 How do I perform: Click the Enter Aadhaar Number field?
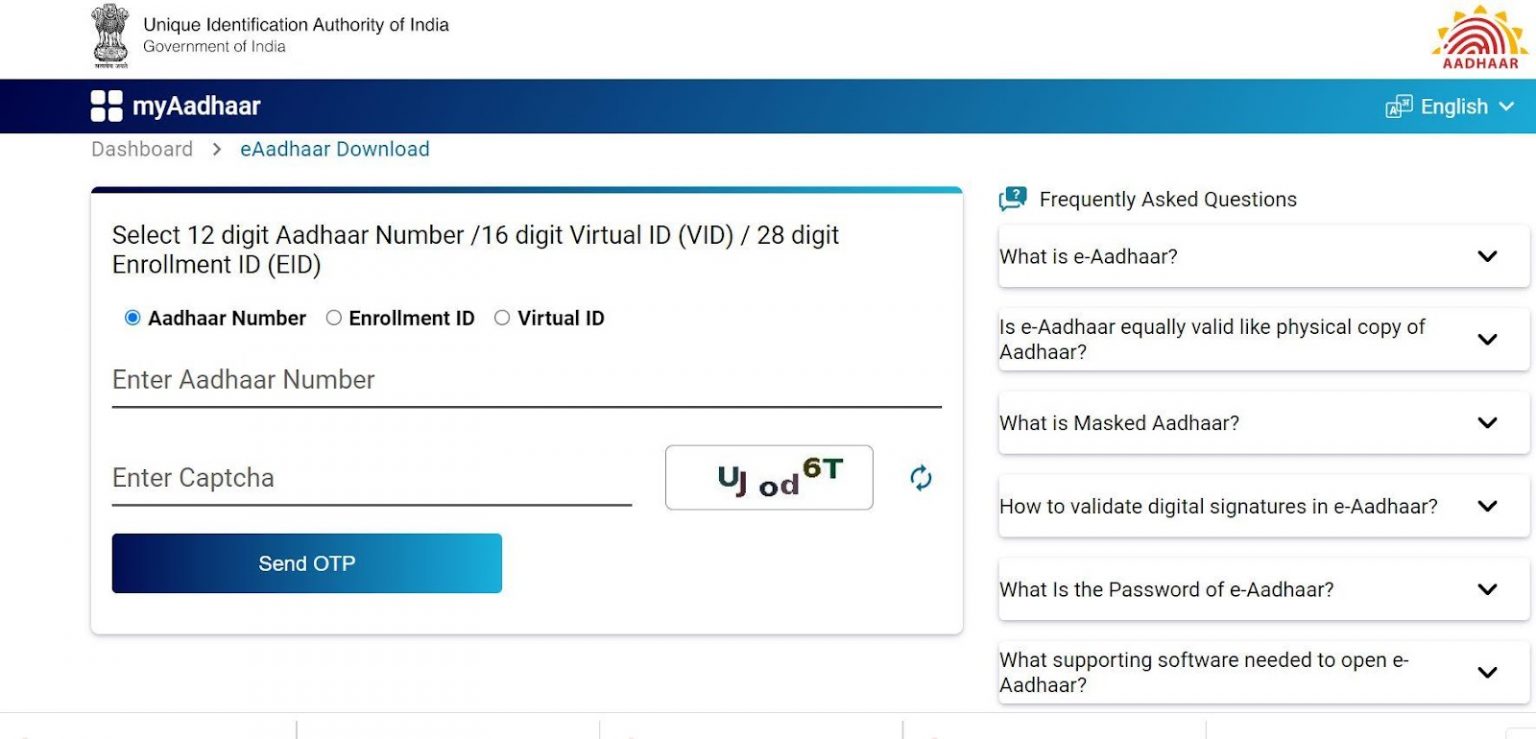[400, 382]
